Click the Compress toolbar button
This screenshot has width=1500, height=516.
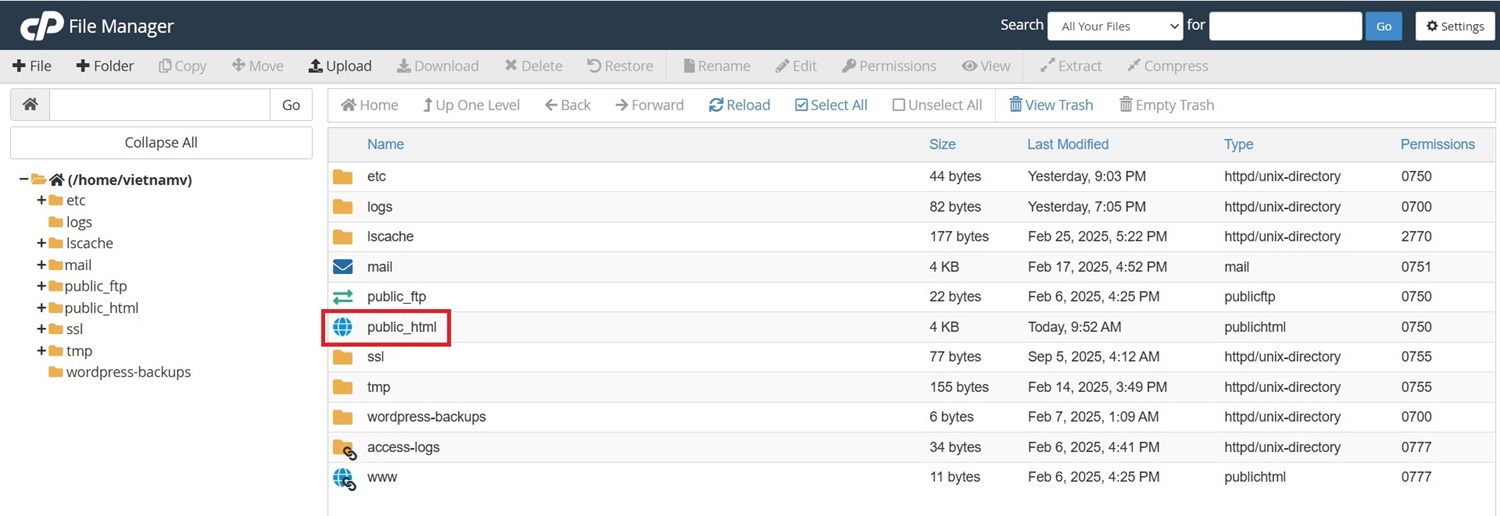pos(1167,66)
